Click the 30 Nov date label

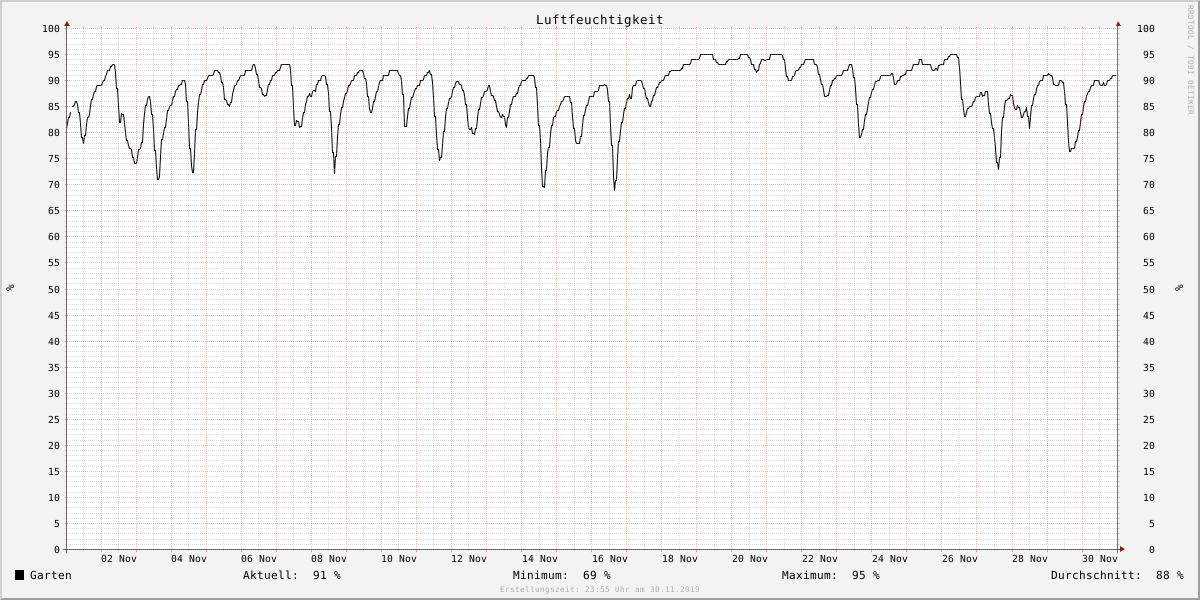pos(1100,558)
